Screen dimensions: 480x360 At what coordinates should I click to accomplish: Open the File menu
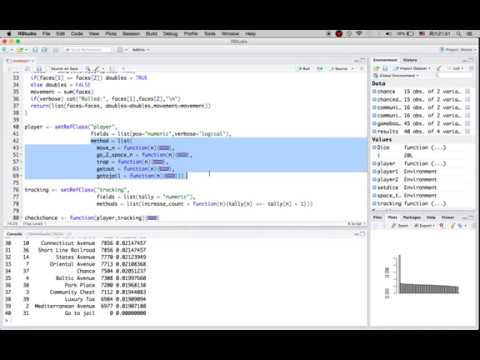[x=46, y=34]
